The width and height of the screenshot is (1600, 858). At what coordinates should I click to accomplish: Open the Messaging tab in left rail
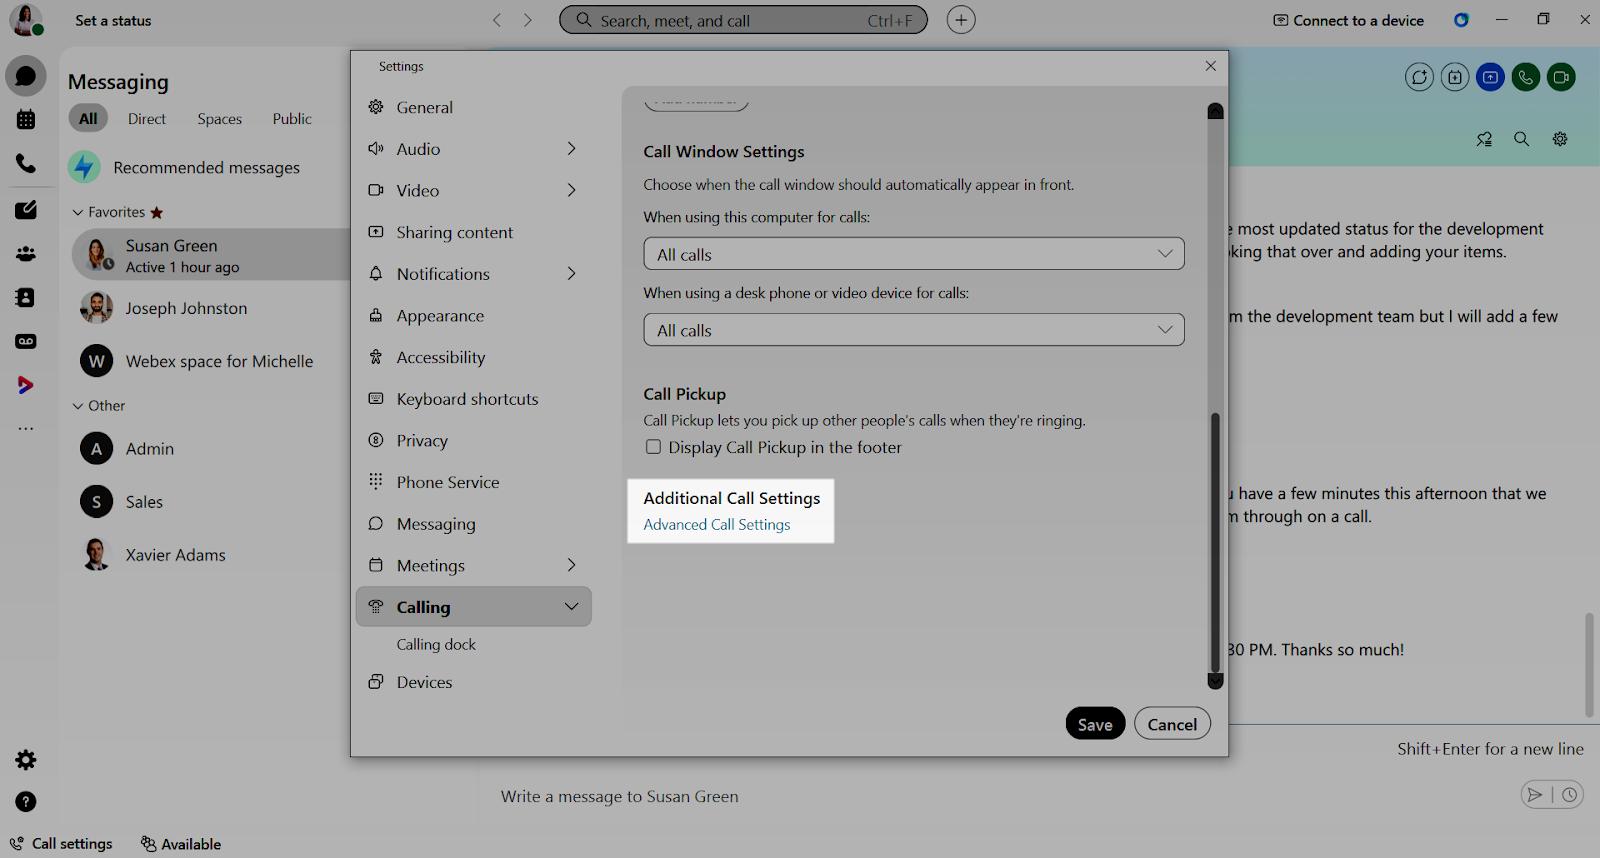(26, 76)
